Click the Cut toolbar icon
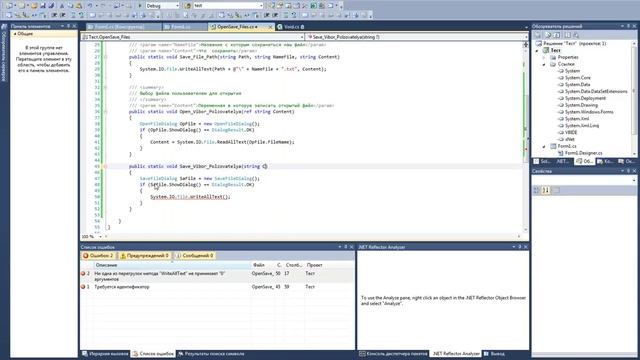 (x=62, y=6)
